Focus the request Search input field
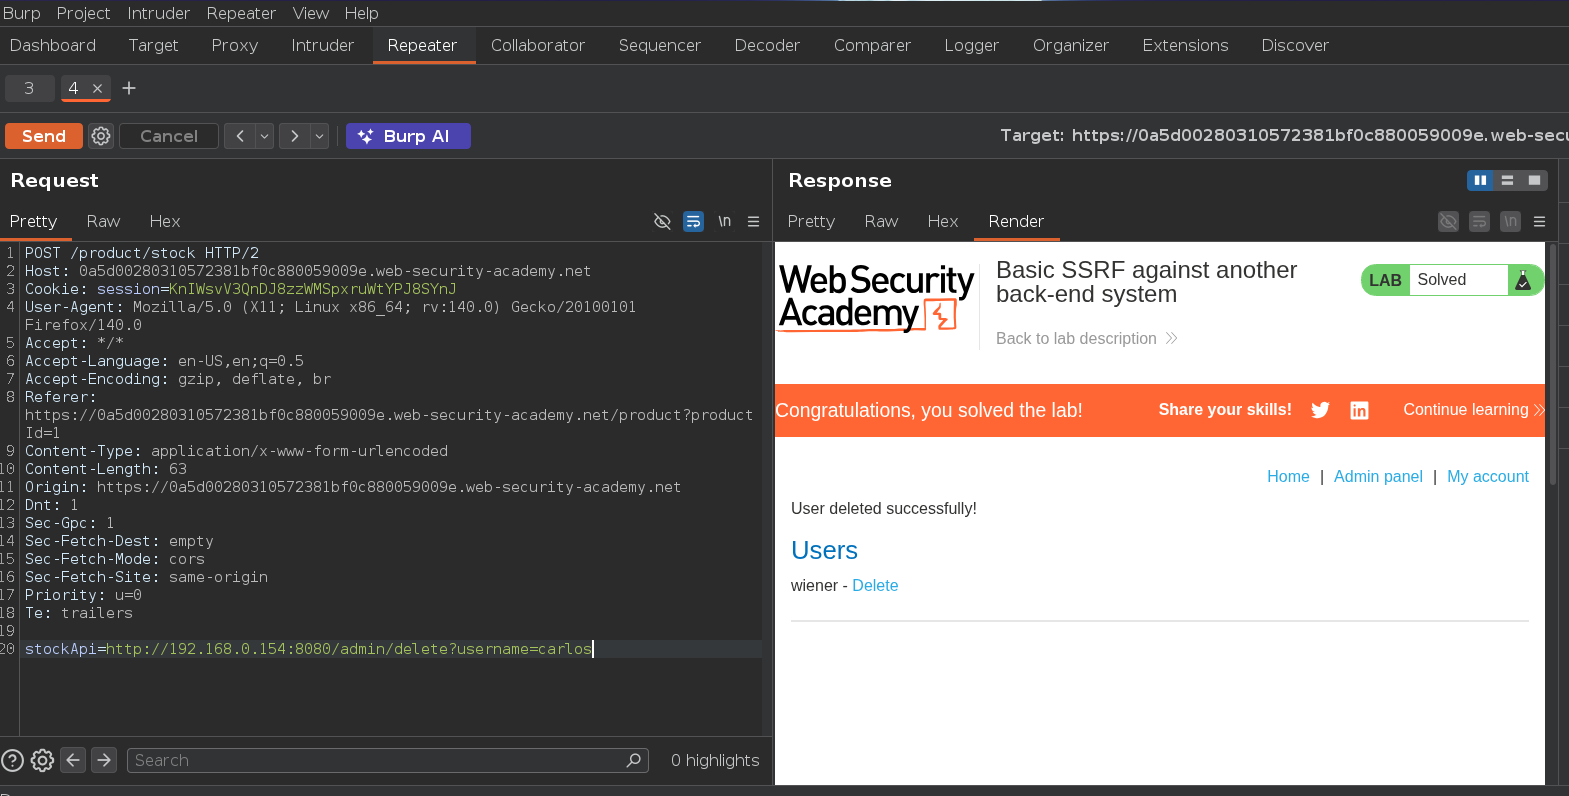1569x796 pixels. 388,760
